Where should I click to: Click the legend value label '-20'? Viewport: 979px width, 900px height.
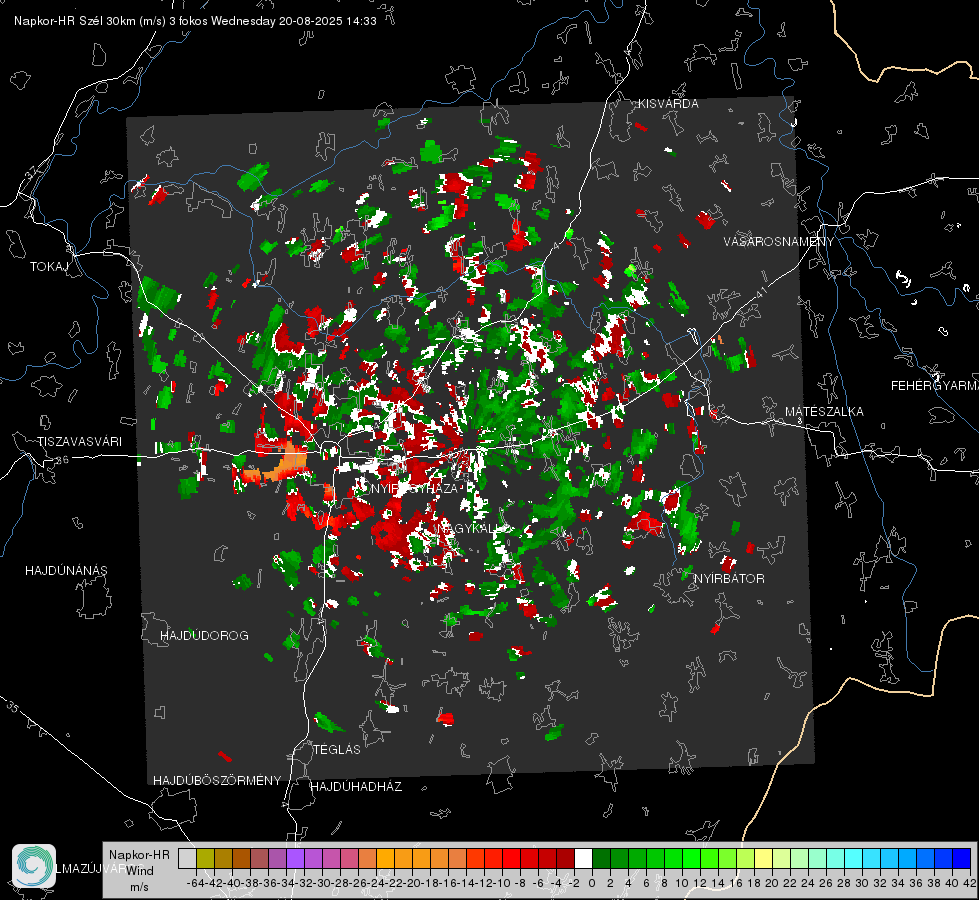411,883
